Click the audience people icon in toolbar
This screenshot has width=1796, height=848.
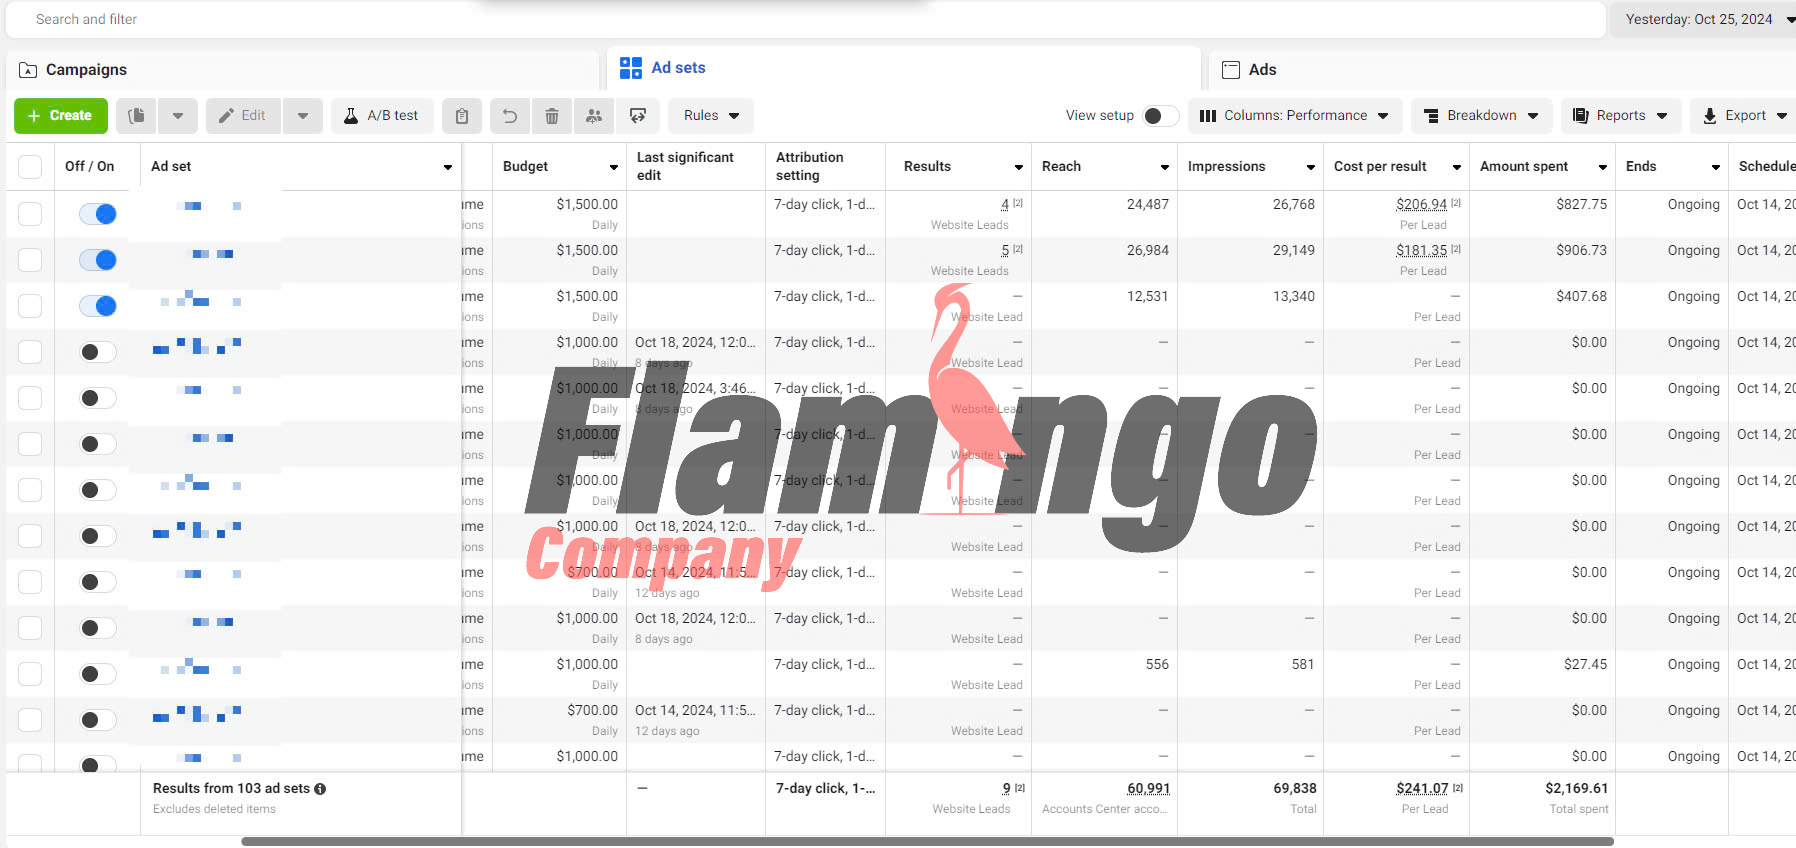(x=594, y=116)
